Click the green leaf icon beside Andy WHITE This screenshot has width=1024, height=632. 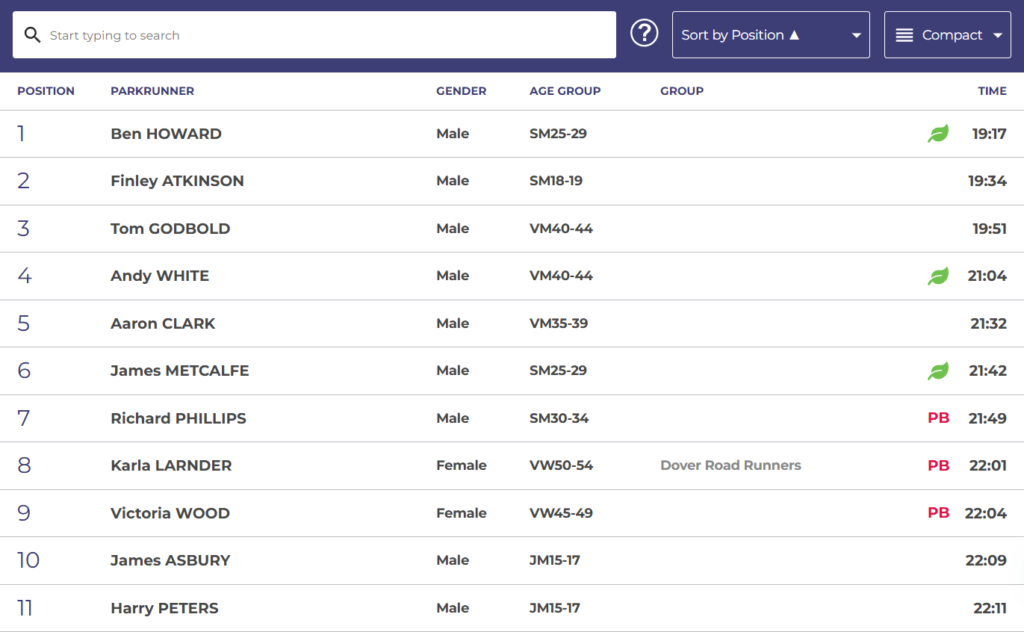click(938, 276)
